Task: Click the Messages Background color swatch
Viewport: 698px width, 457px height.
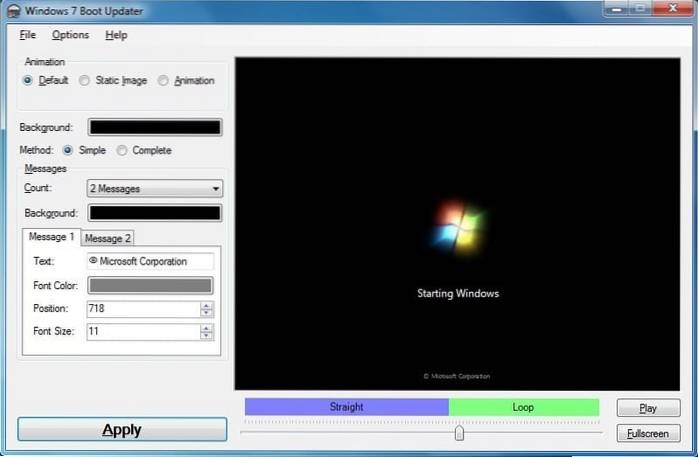Action: tap(155, 213)
